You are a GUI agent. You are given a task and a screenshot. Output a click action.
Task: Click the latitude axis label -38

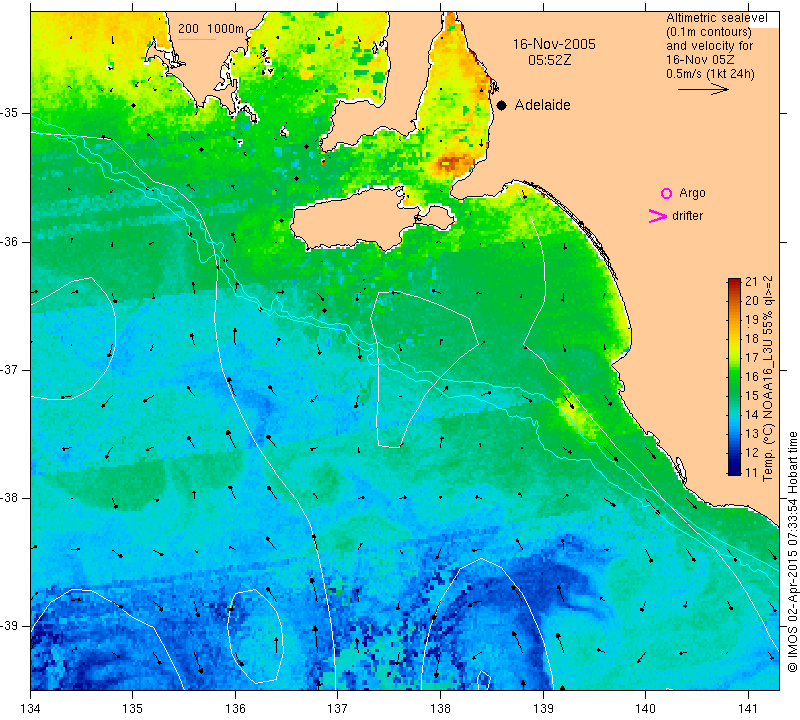click(10, 498)
